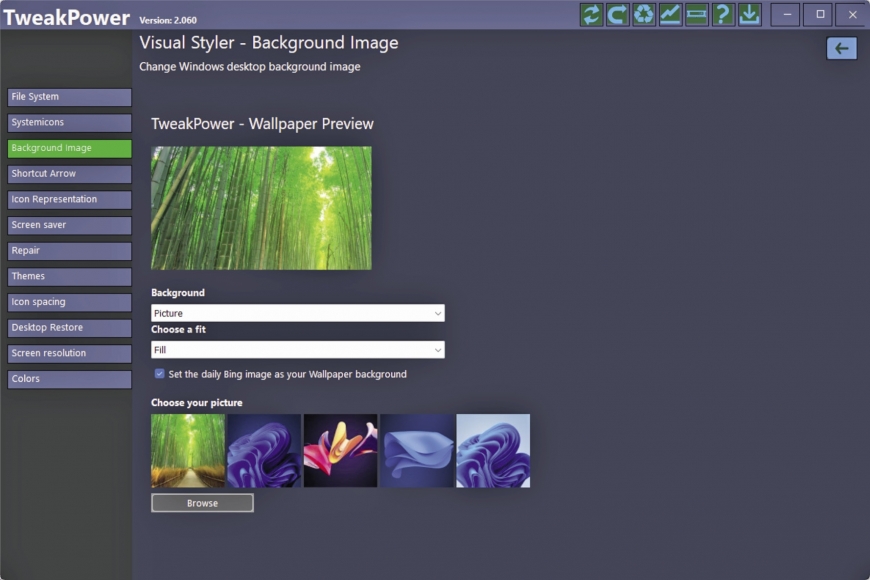Go back using the left arrow button
Image resolution: width=870 pixels, height=580 pixels.
pos(842,48)
